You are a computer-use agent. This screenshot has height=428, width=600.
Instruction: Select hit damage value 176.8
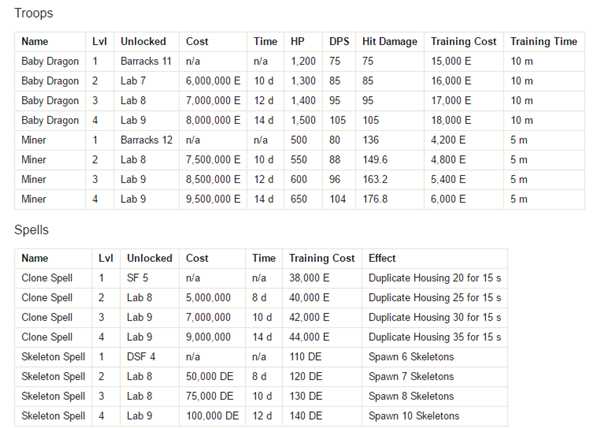click(375, 199)
